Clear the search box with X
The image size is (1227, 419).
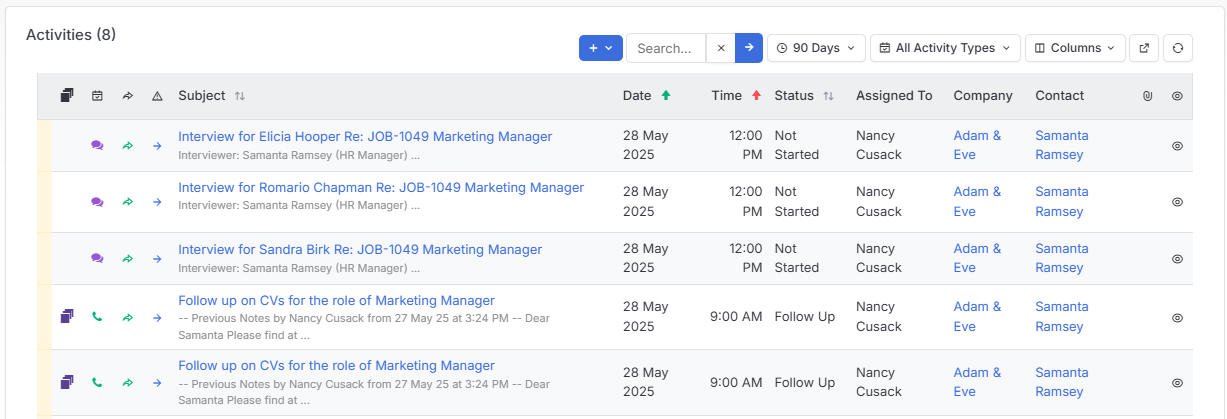[721, 48]
